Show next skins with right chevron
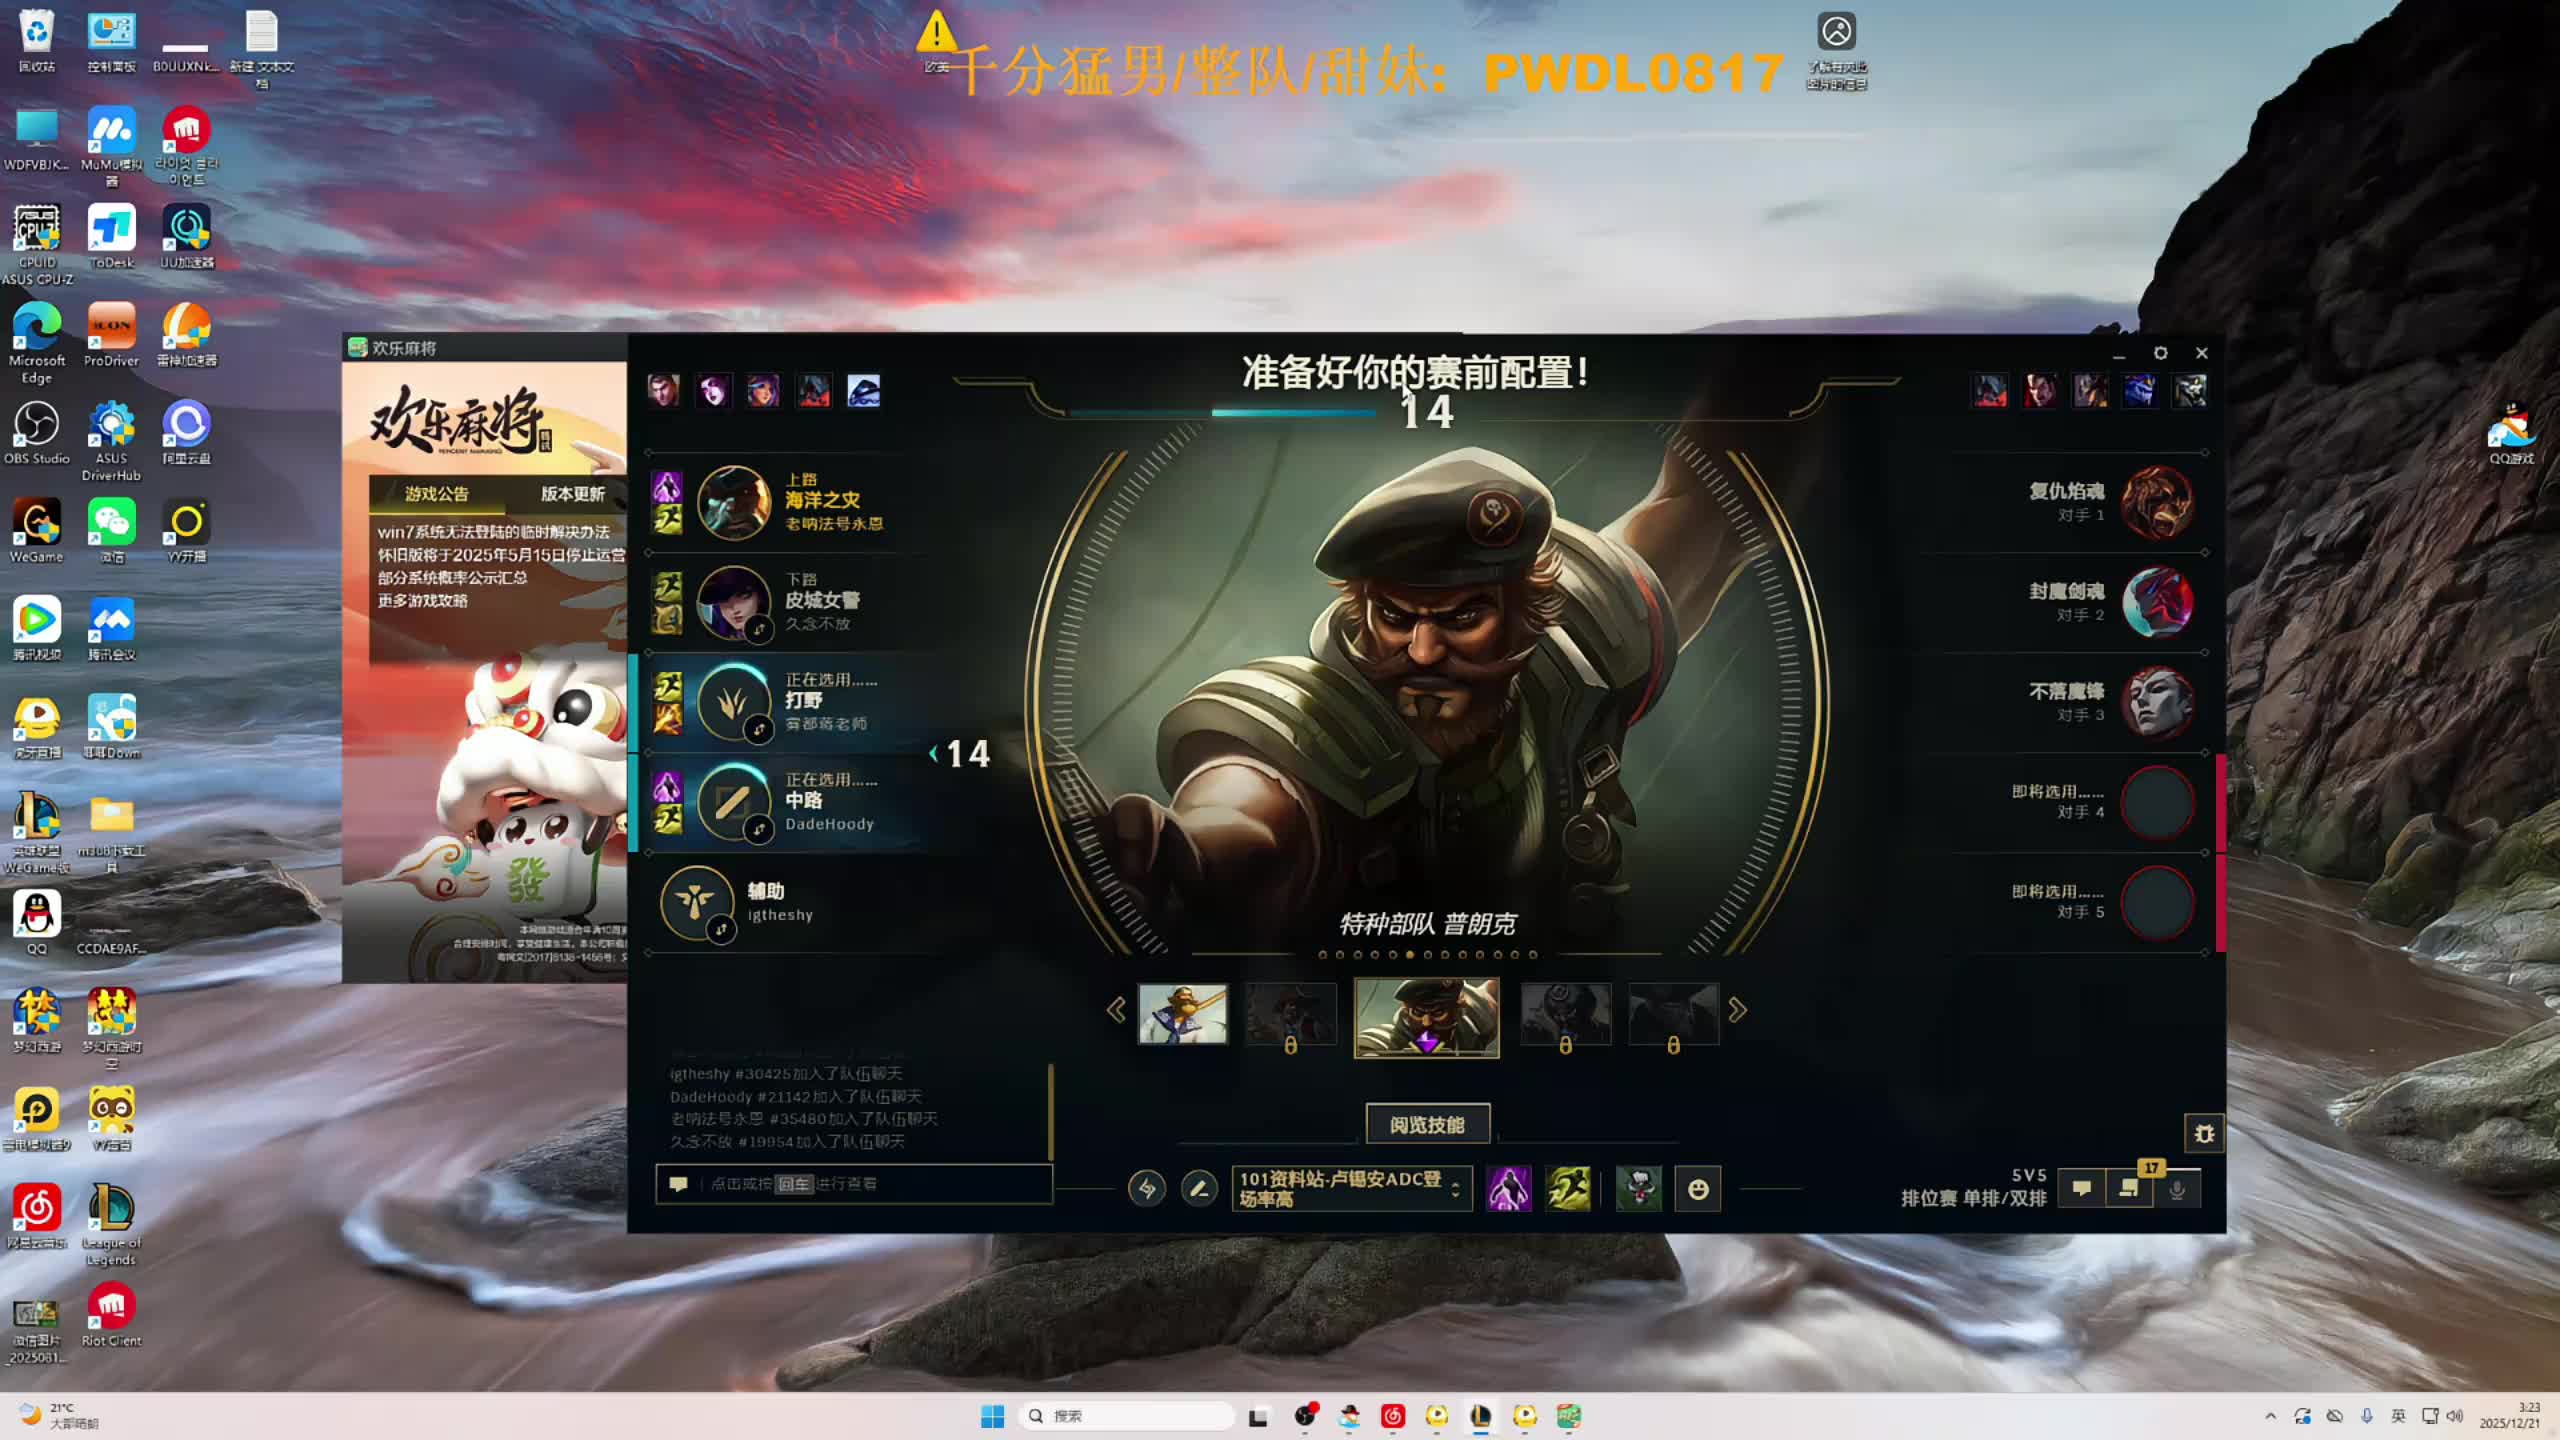The image size is (2560, 1440). [1738, 1010]
